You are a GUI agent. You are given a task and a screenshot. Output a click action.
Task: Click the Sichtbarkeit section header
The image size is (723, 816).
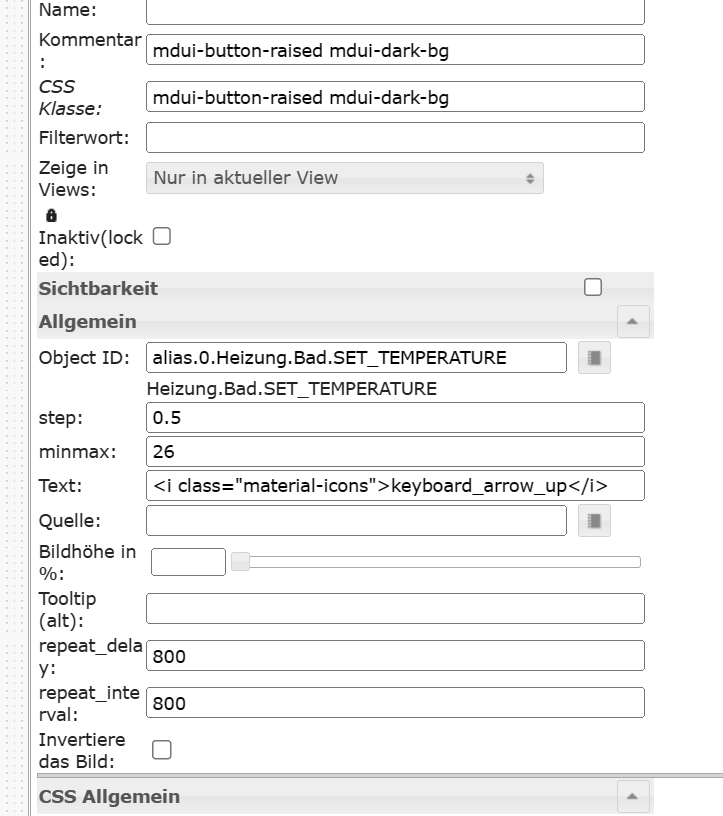98,289
